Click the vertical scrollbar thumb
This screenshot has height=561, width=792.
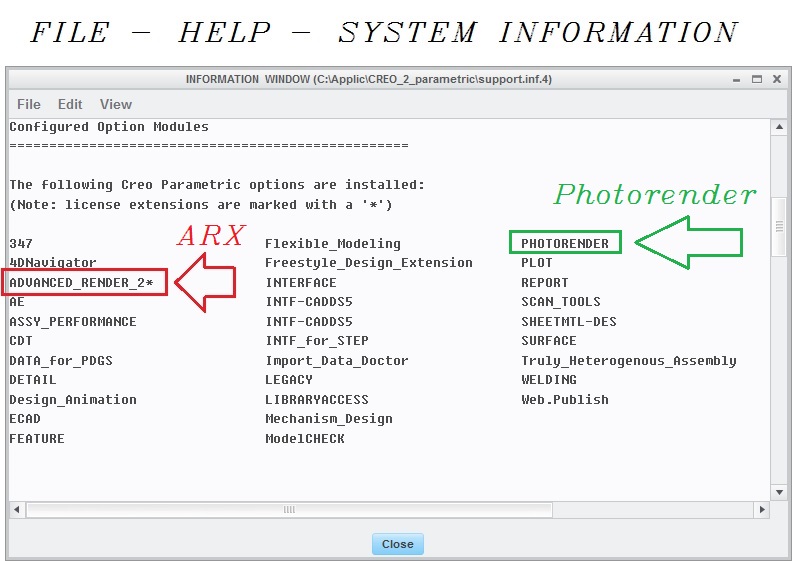(779, 228)
